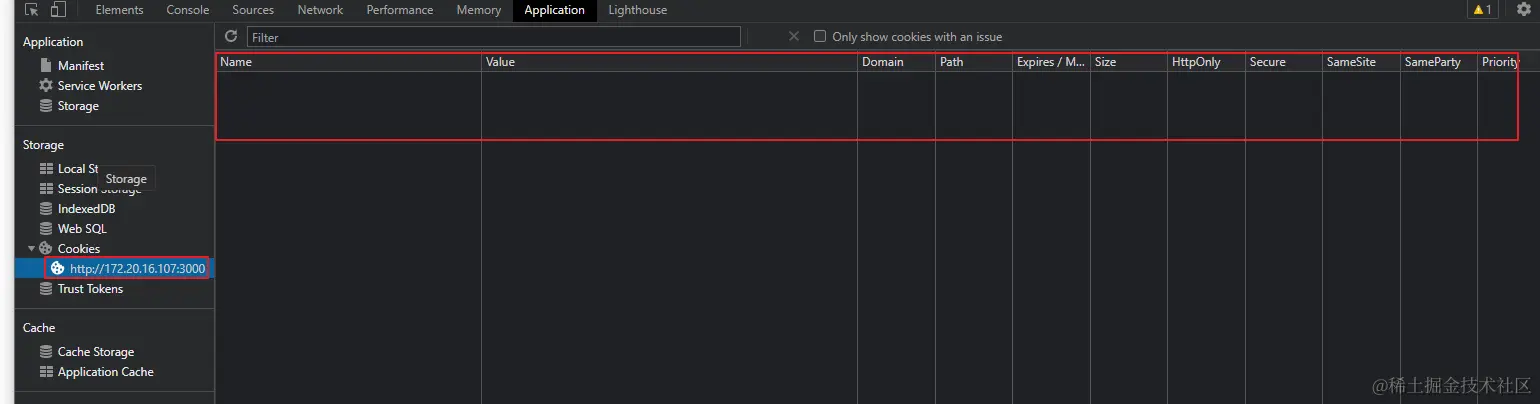Open Cache Storage

click(96, 352)
